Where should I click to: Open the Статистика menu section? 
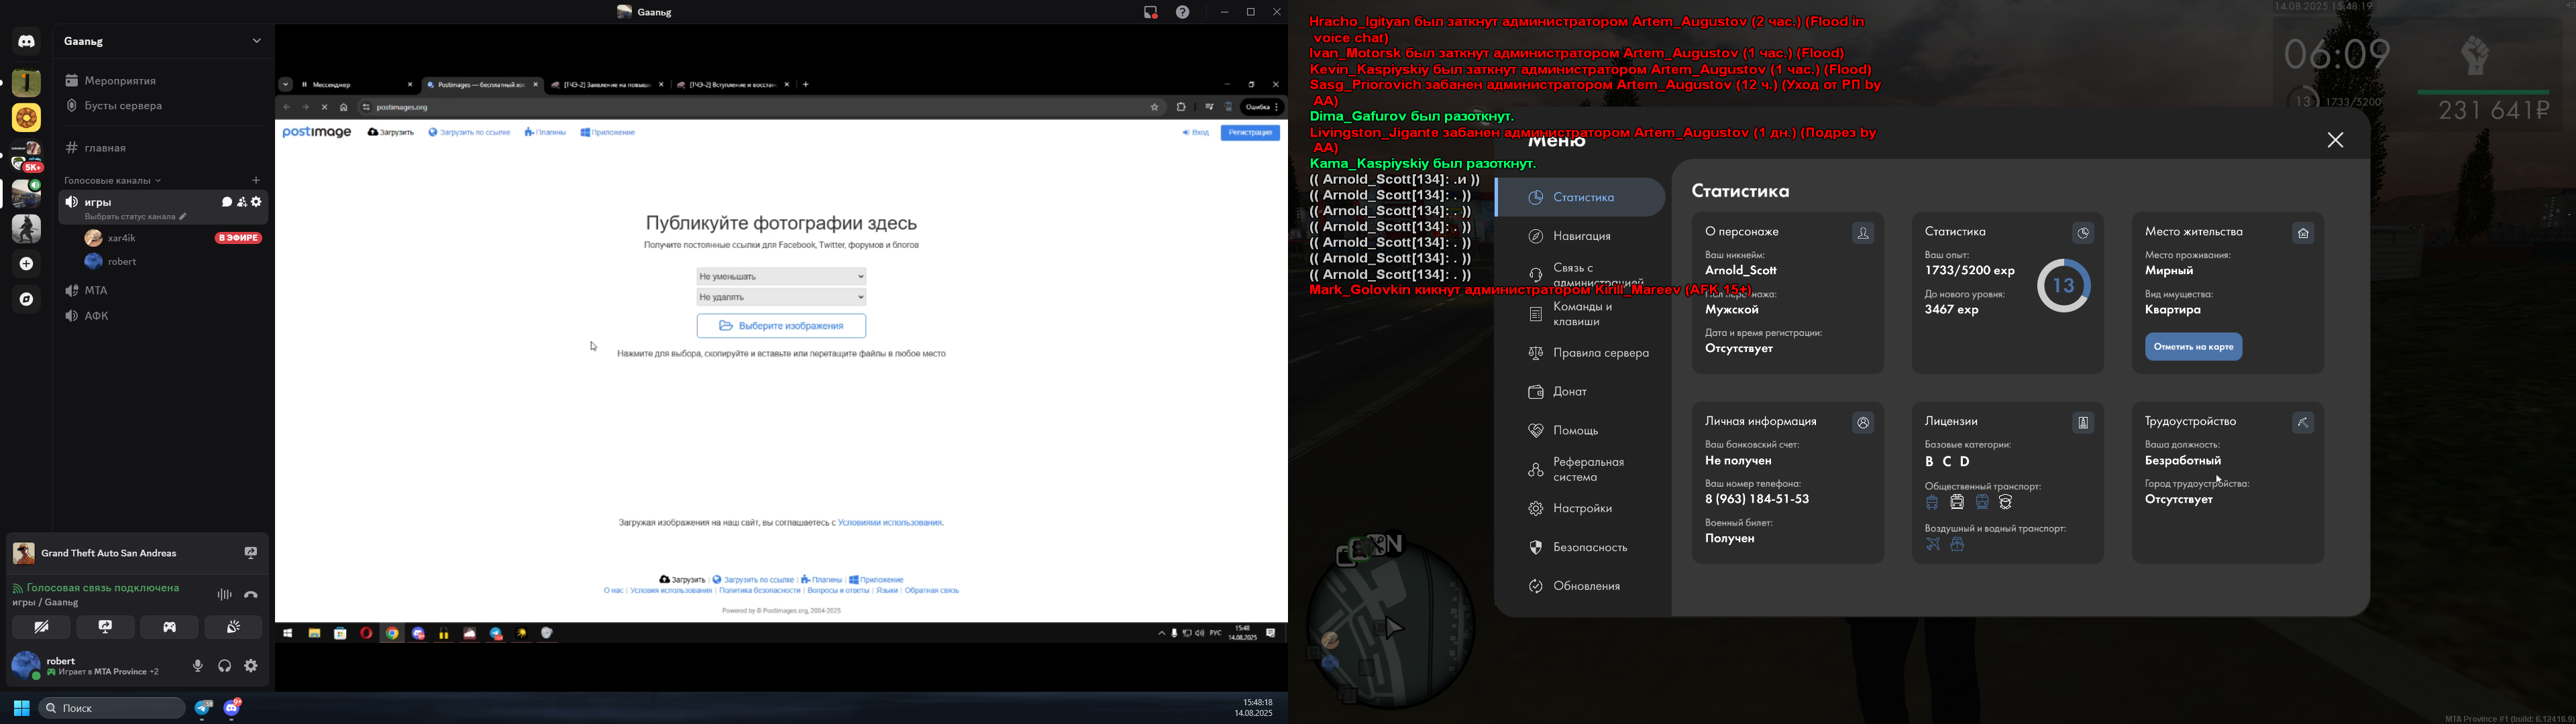1581,198
